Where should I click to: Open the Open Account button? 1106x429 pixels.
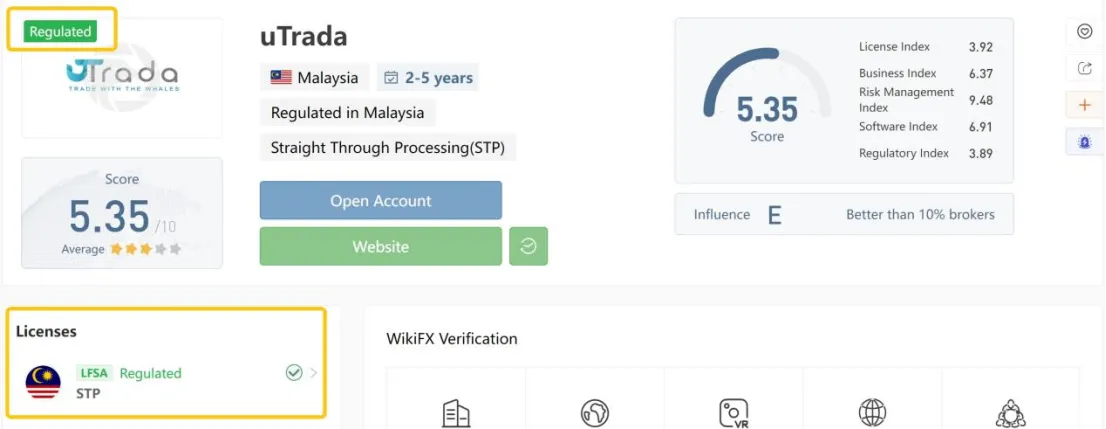[x=381, y=200]
